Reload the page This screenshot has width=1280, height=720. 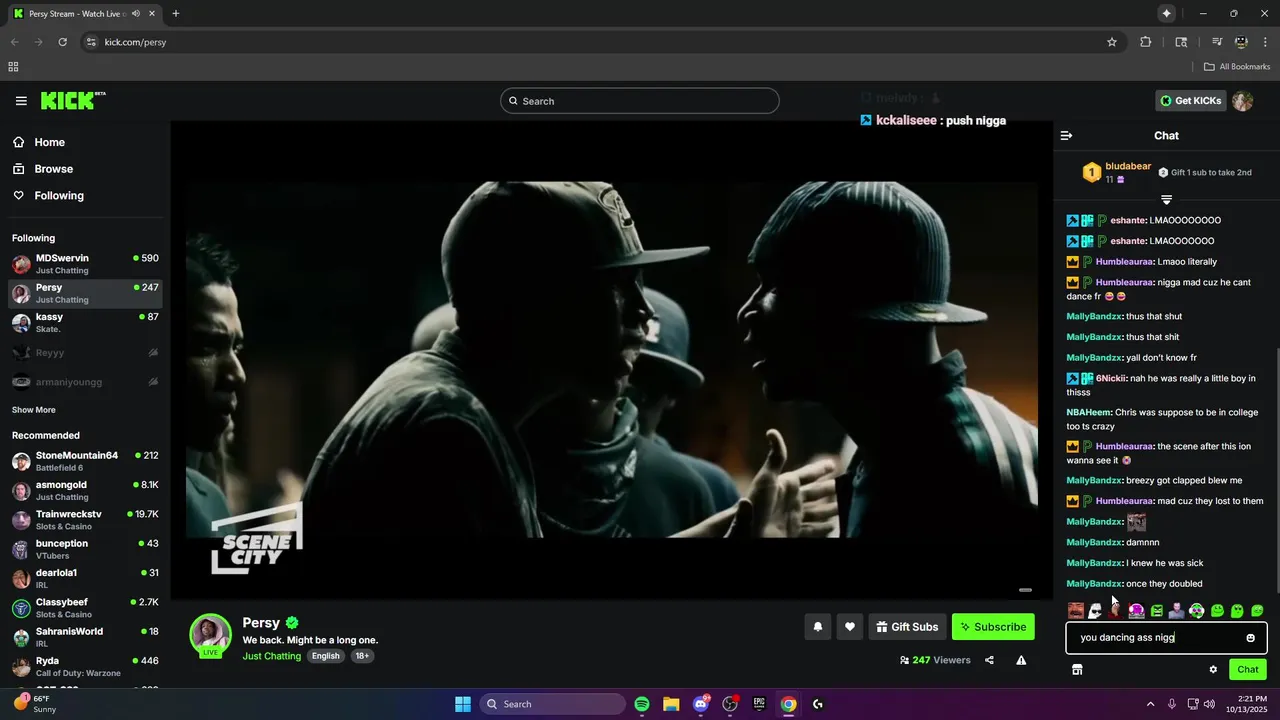click(x=62, y=42)
